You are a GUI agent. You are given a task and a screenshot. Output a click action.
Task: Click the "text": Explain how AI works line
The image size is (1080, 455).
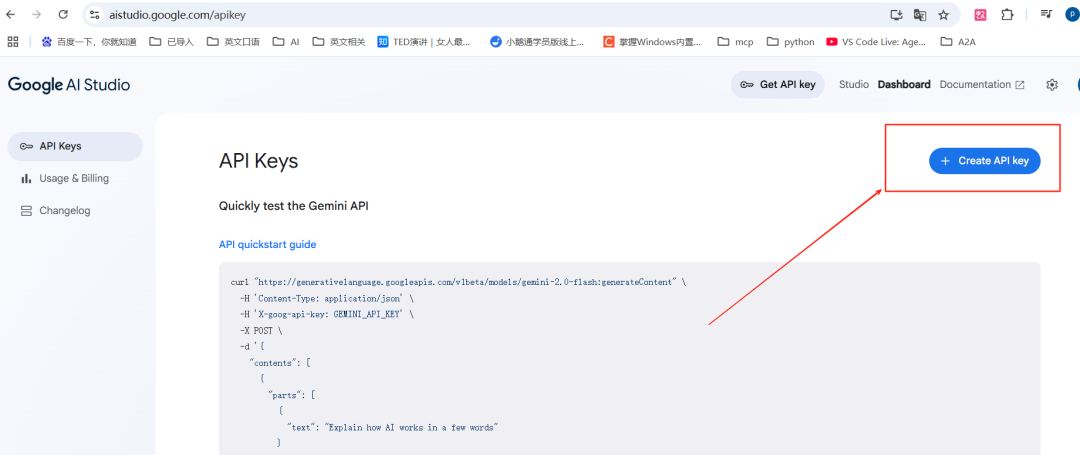tap(393, 427)
